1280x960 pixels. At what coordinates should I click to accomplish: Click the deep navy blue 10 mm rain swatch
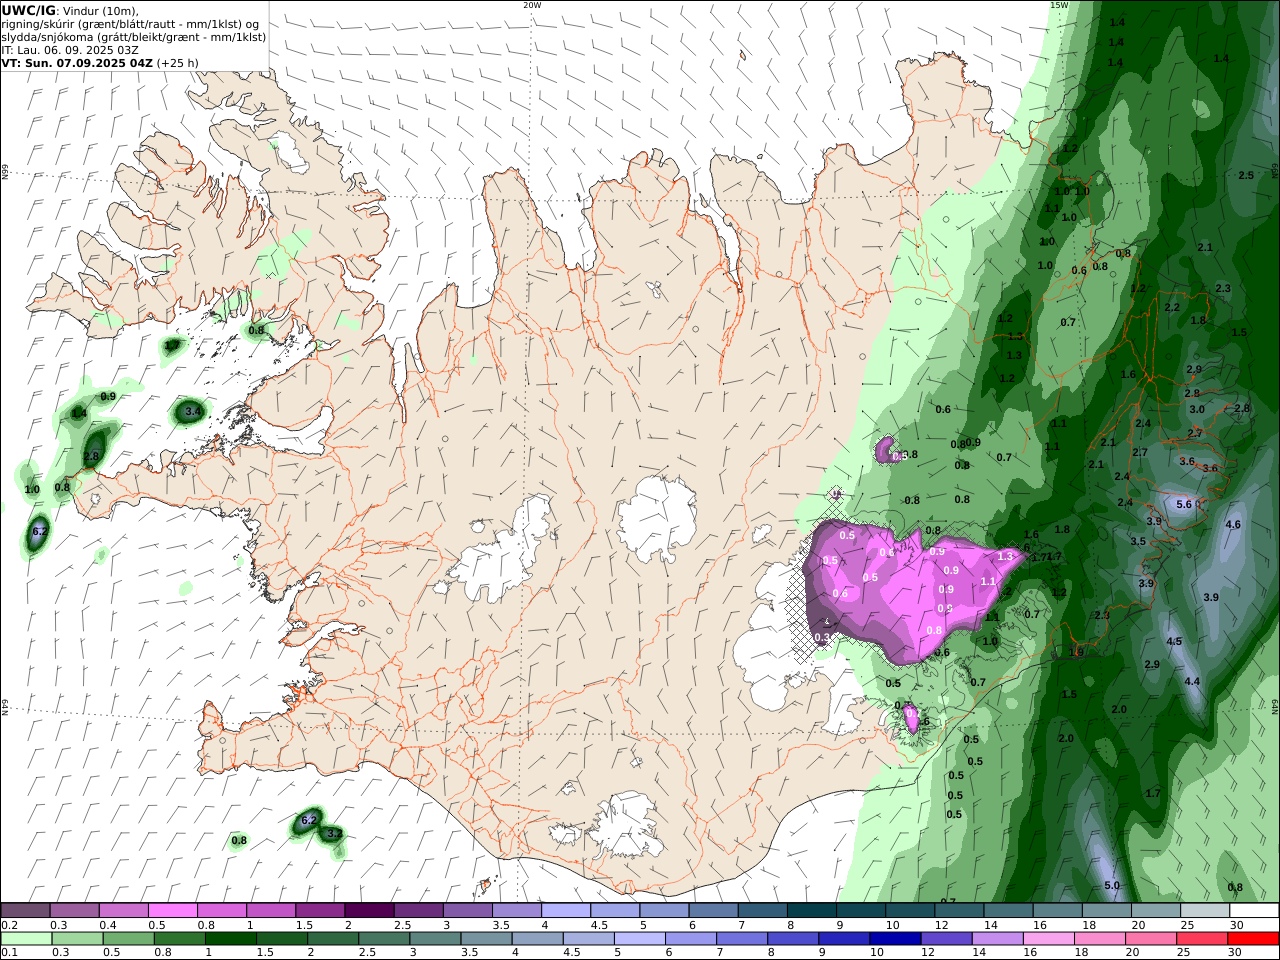click(x=894, y=939)
